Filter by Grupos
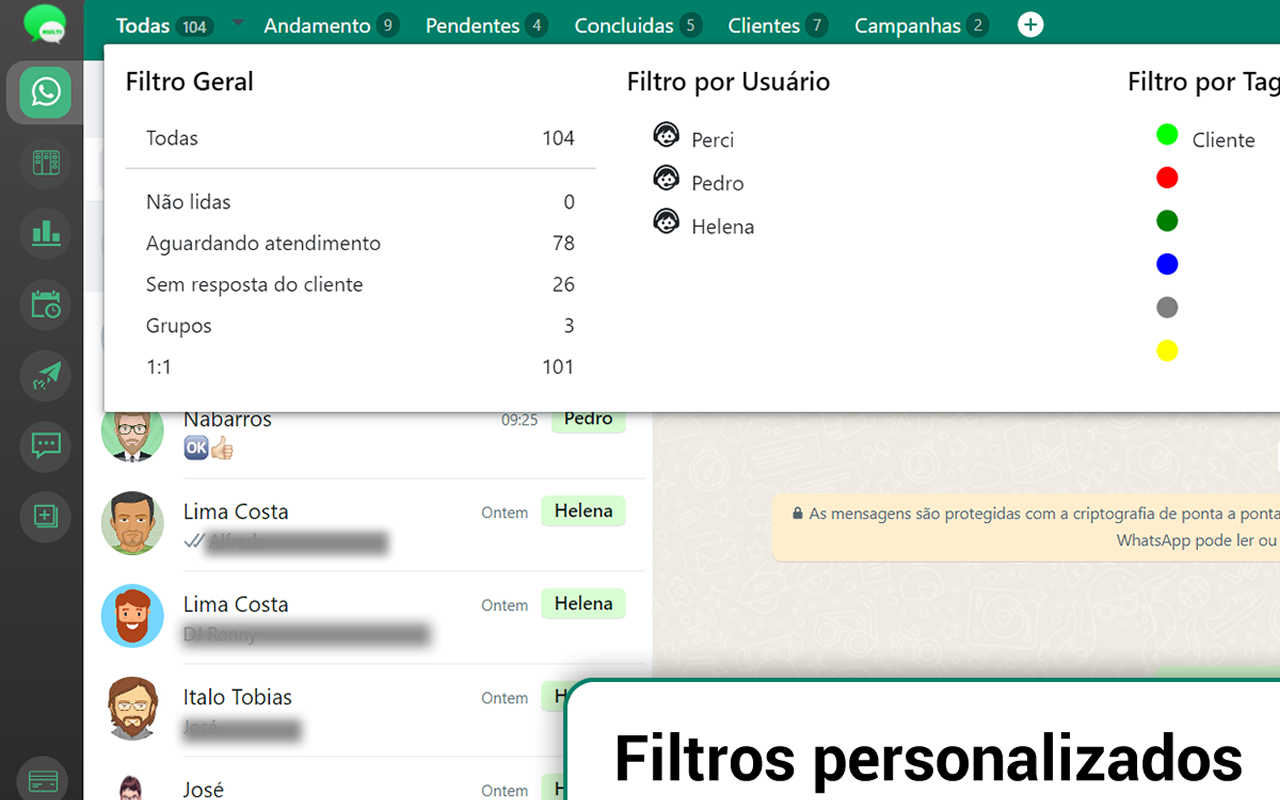1280x800 pixels. (360, 326)
